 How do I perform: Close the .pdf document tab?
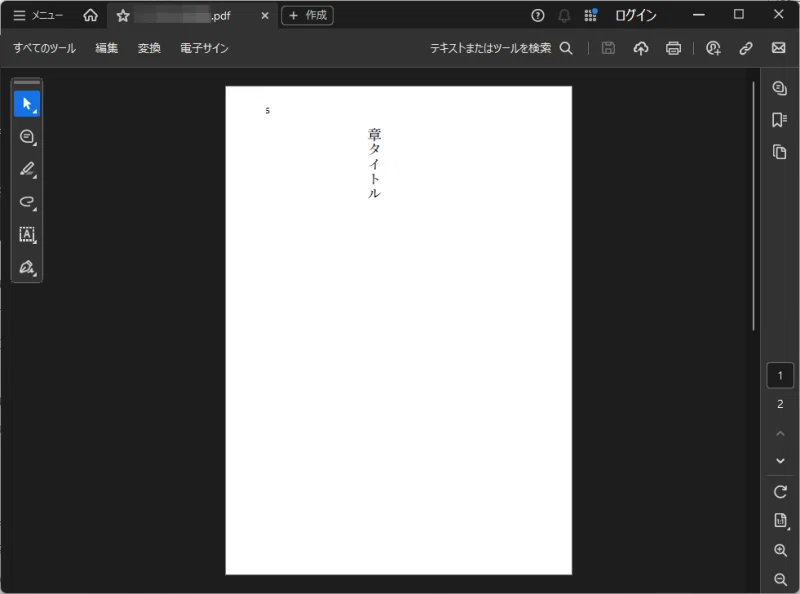(x=265, y=16)
